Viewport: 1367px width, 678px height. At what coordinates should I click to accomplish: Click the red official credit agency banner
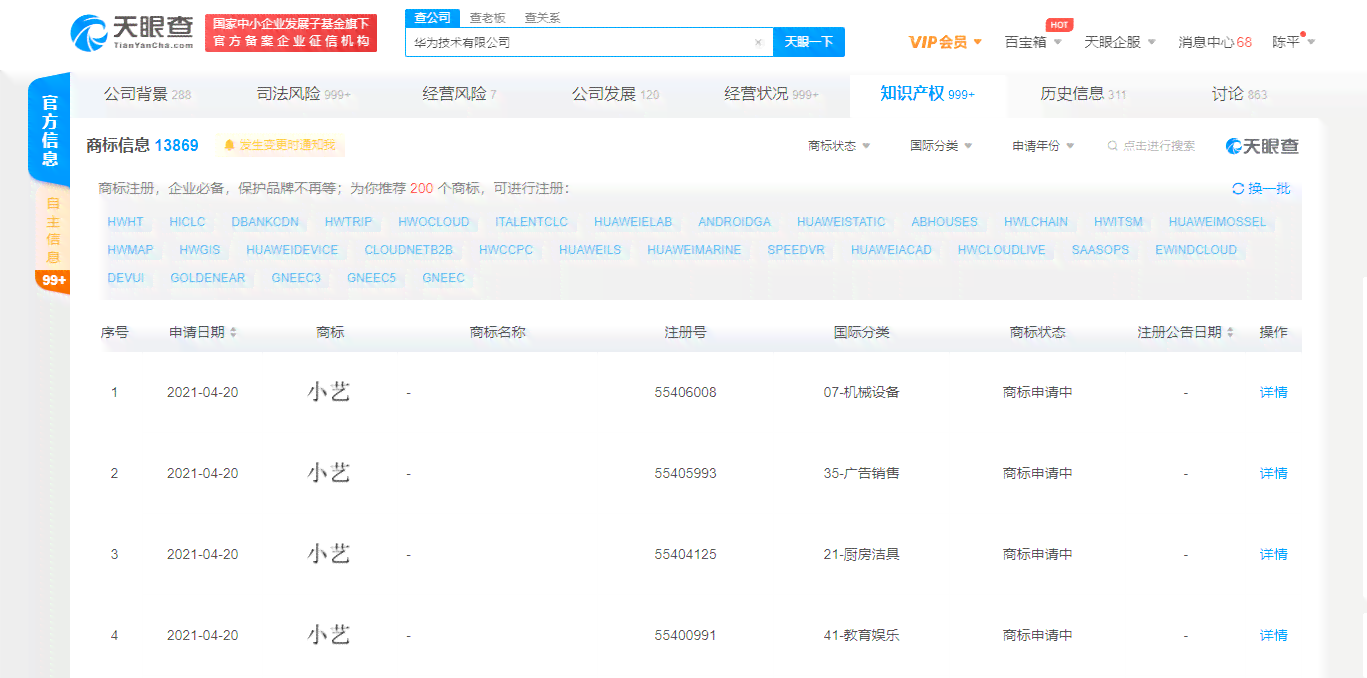[x=291, y=33]
